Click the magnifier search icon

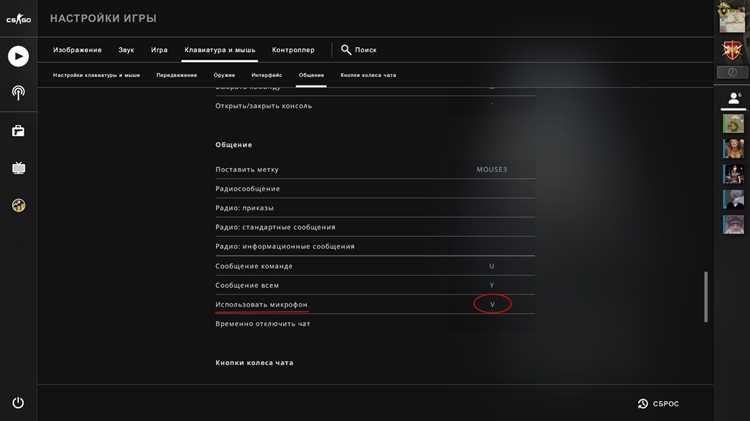[346, 50]
